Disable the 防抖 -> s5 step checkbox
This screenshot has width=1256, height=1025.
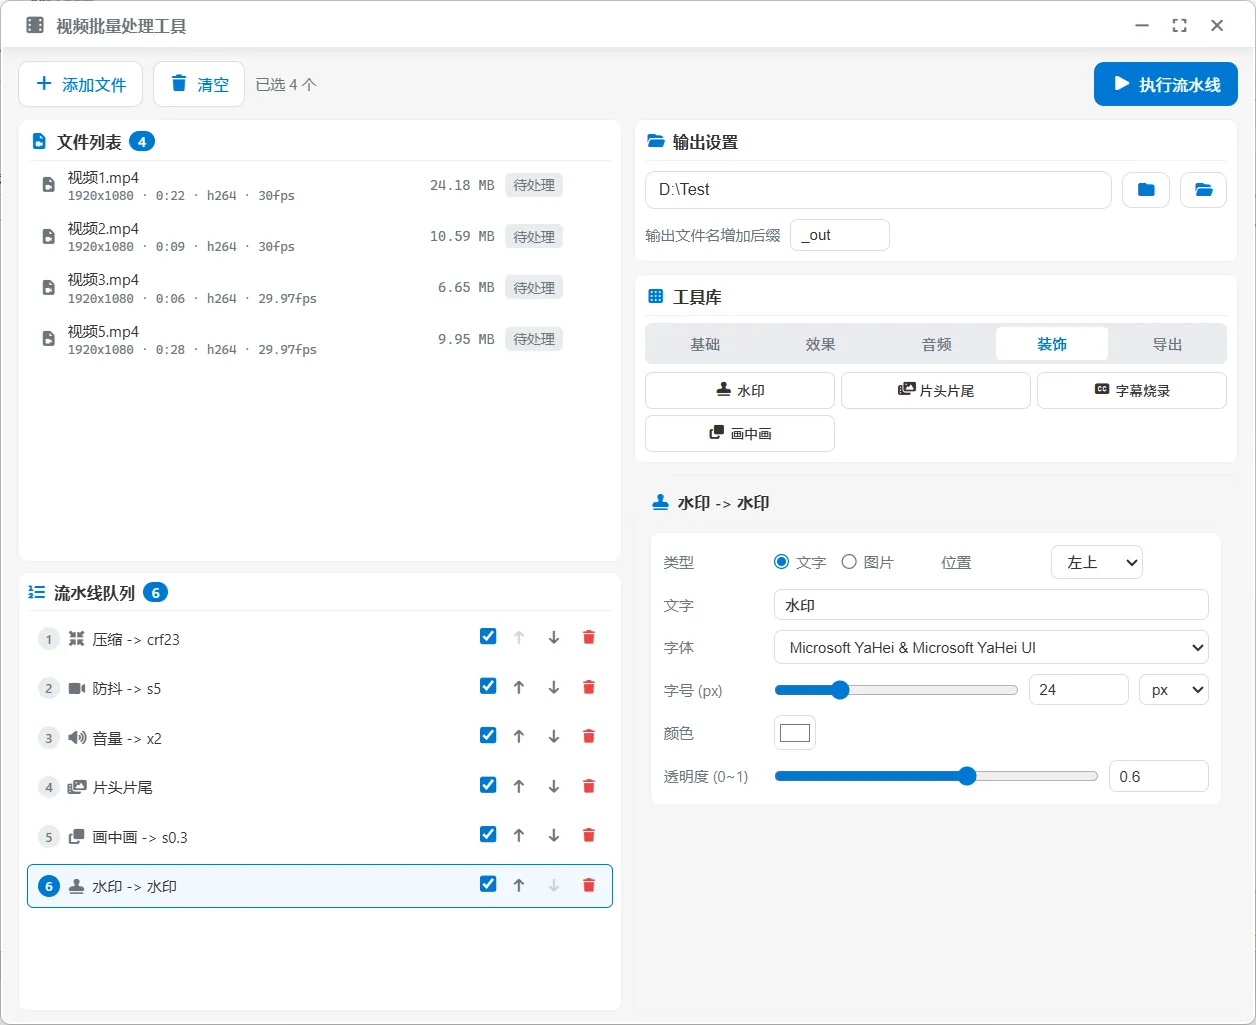click(x=488, y=686)
